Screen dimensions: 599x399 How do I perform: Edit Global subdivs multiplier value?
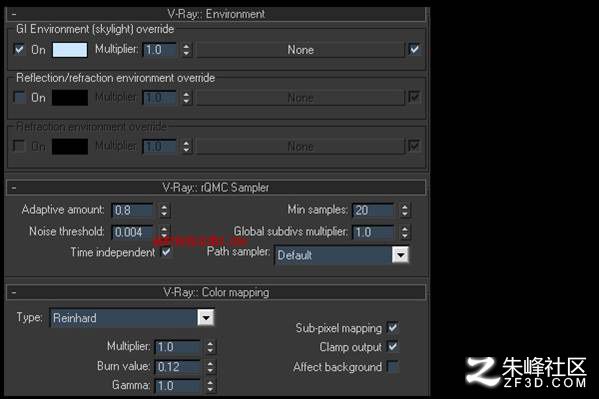pos(373,232)
